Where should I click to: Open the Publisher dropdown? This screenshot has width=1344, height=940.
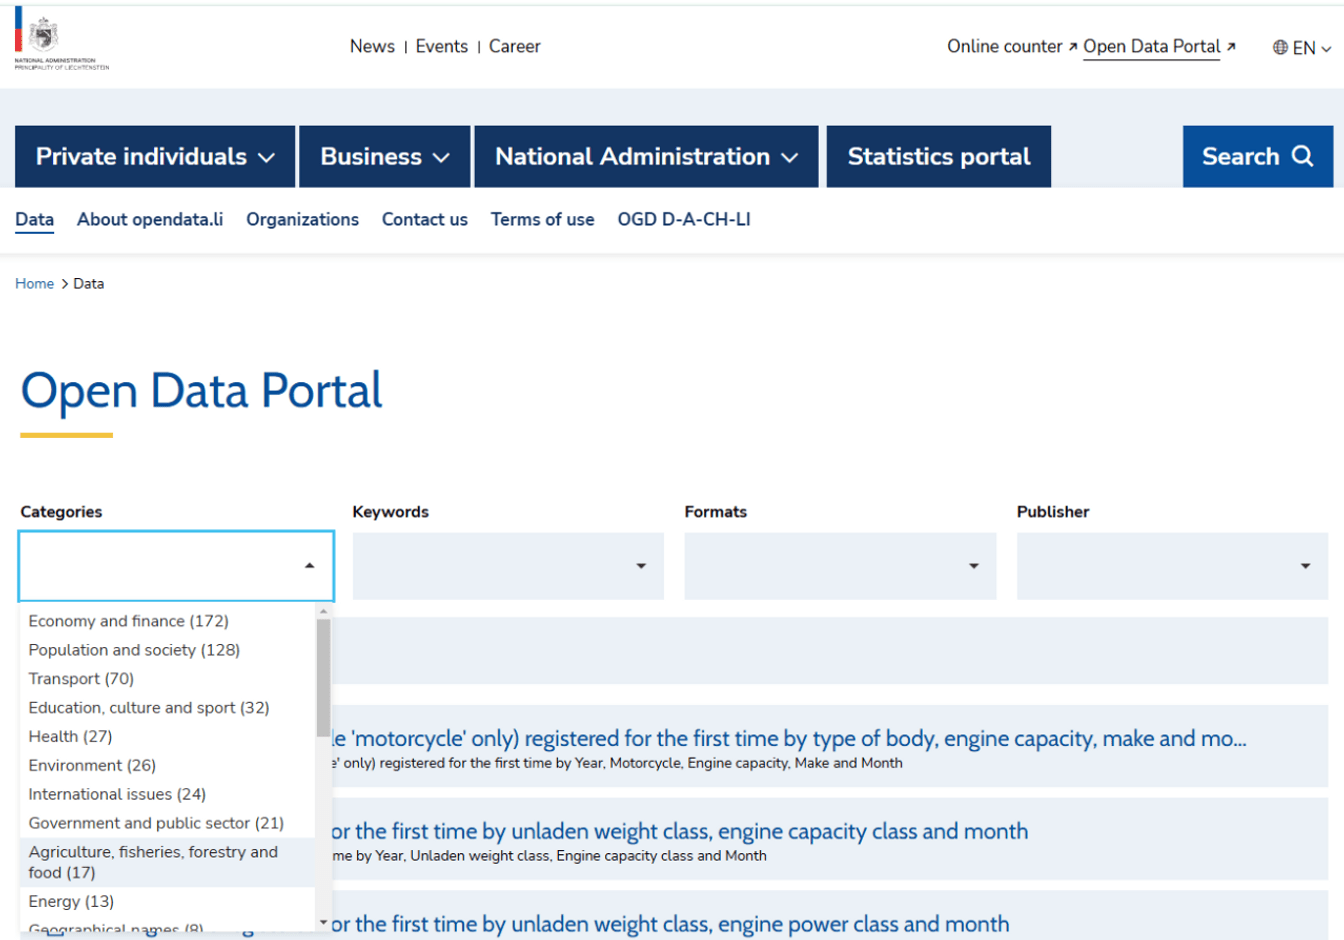point(1172,566)
